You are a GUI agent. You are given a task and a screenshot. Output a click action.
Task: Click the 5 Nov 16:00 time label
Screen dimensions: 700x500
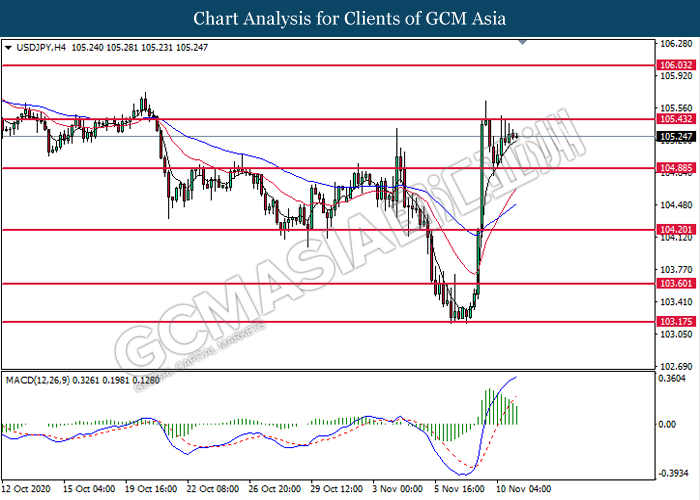click(x=460, y=488)
